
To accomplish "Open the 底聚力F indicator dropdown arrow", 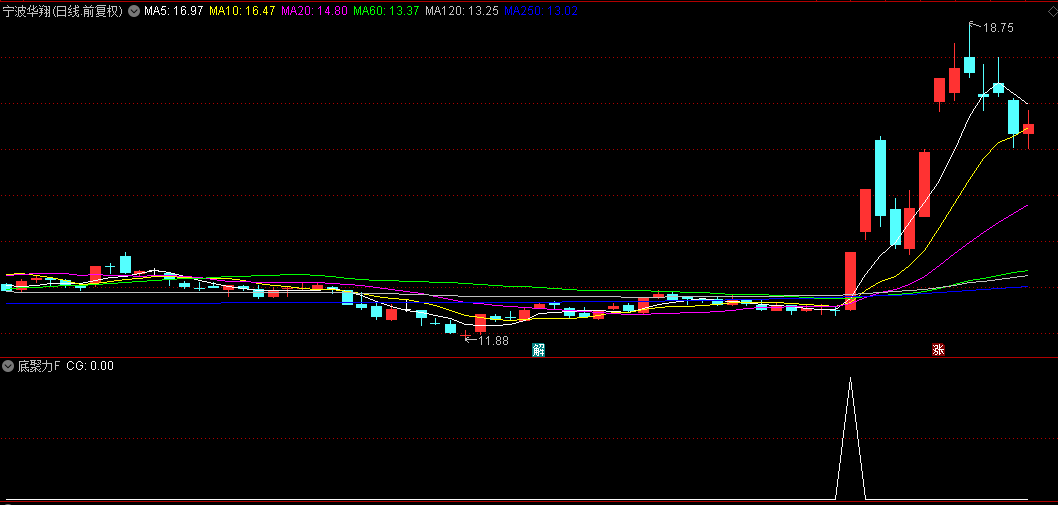I will (x=8, y=366).
